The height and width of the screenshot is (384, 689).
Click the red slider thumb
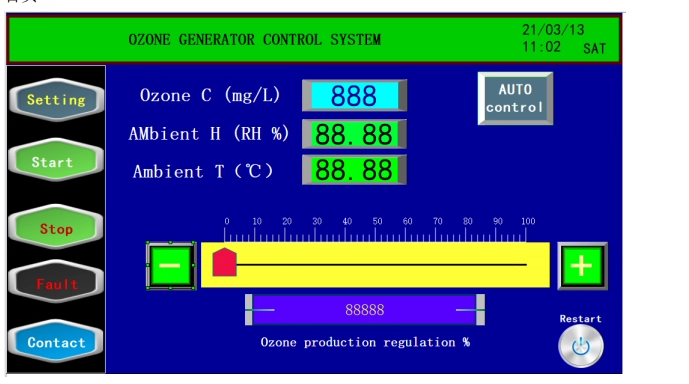(225, 262)
